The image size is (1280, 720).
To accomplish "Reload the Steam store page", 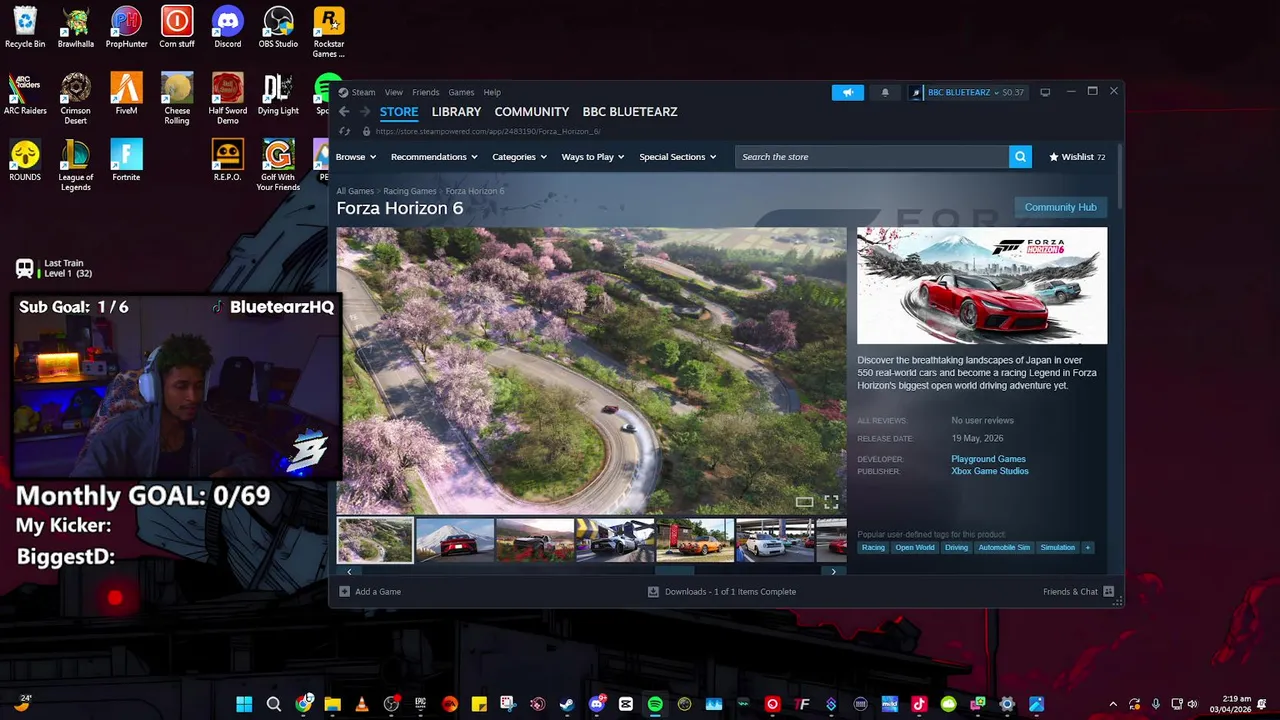I will pos(345,131).
